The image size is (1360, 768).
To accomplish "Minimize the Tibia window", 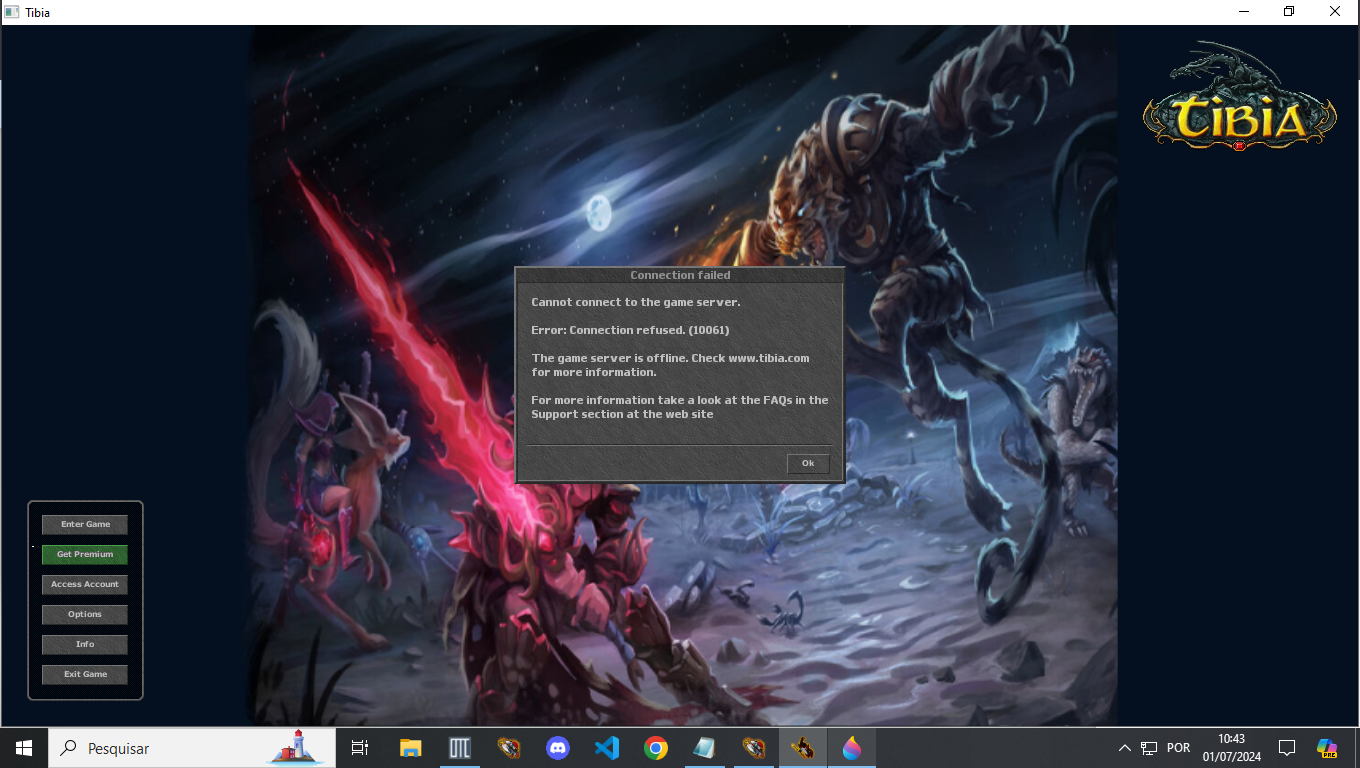I will 1243,12.
